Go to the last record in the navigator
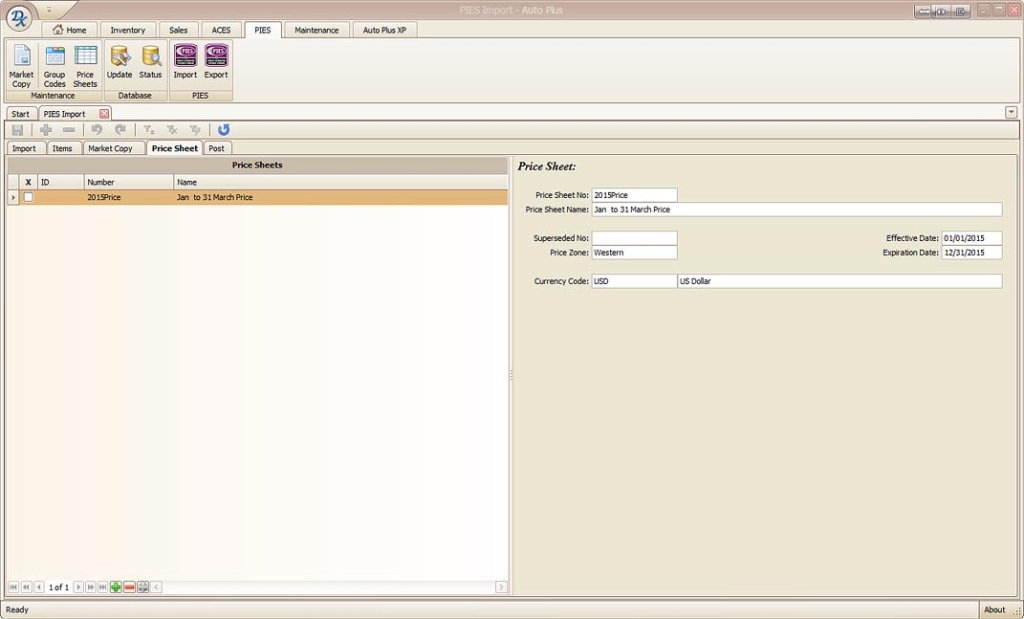 click(103, 587)
